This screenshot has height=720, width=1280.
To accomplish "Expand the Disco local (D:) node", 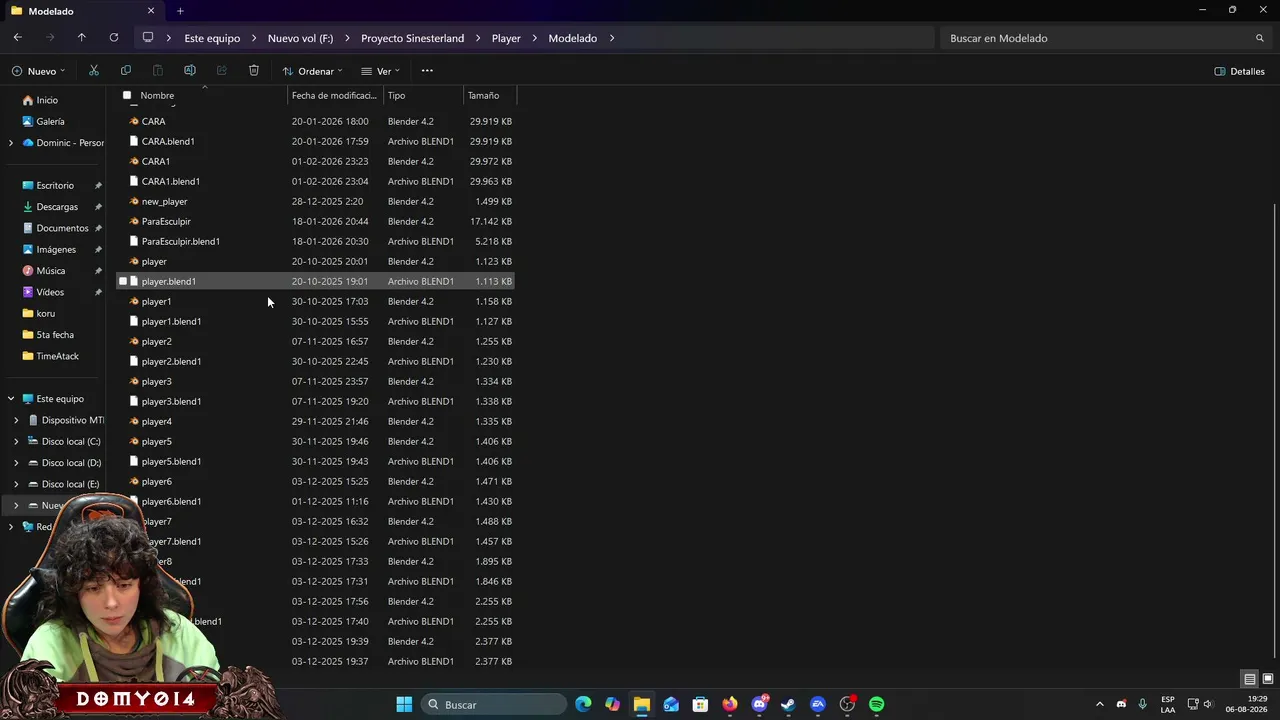I will click(16, 463).
